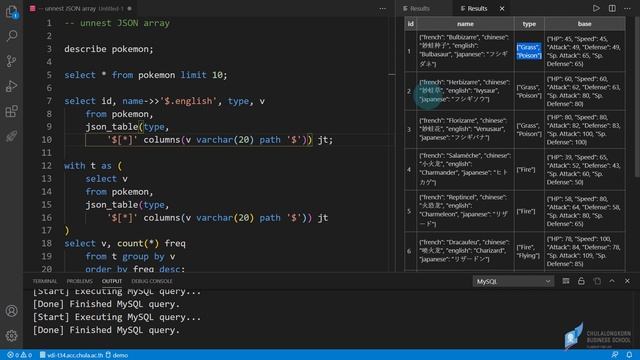Click the second '[Done] Finished MySQL query.' output line
This screenshot has height=360, width=640.
pos(106,330)
